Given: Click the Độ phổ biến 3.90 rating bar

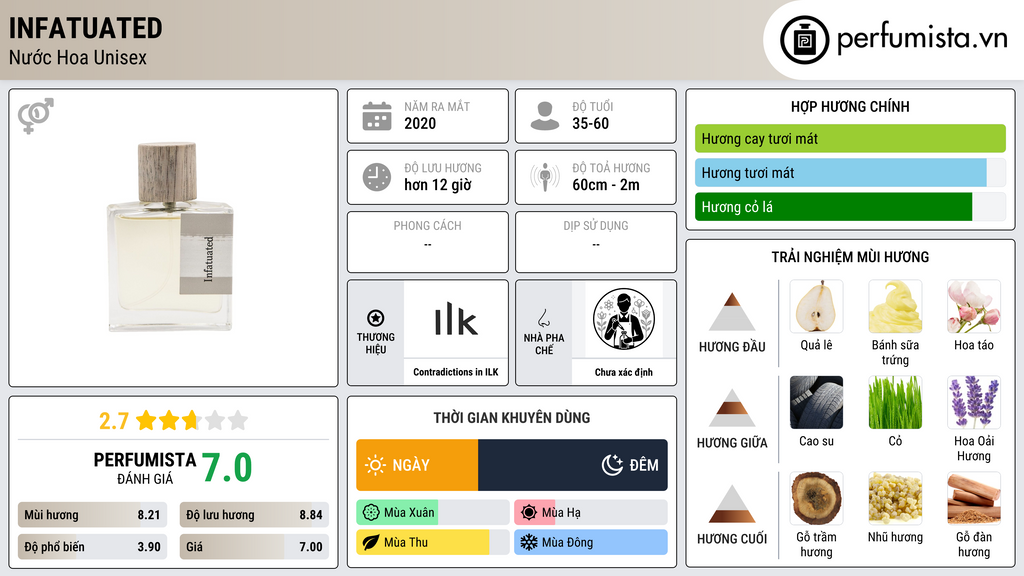Looking at the screenshot, I should pos(93,547).
